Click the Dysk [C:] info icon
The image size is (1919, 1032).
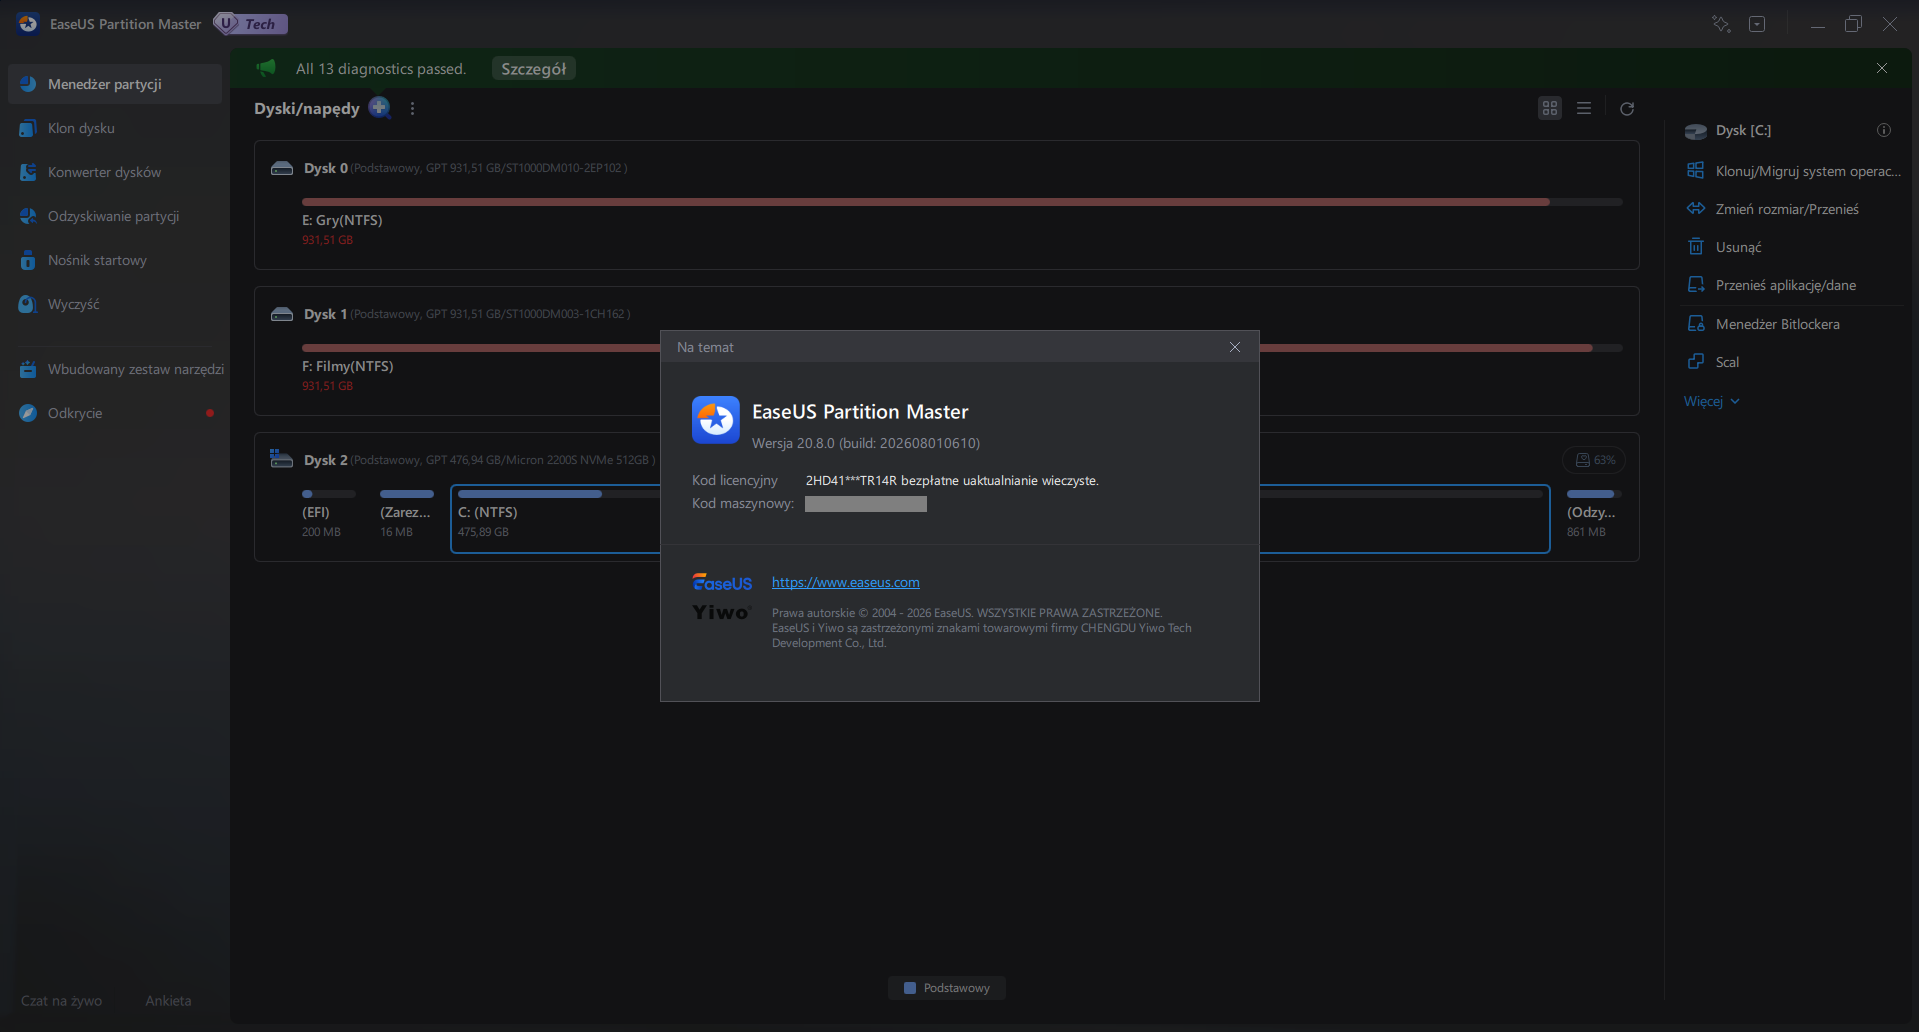[1884, 130]
